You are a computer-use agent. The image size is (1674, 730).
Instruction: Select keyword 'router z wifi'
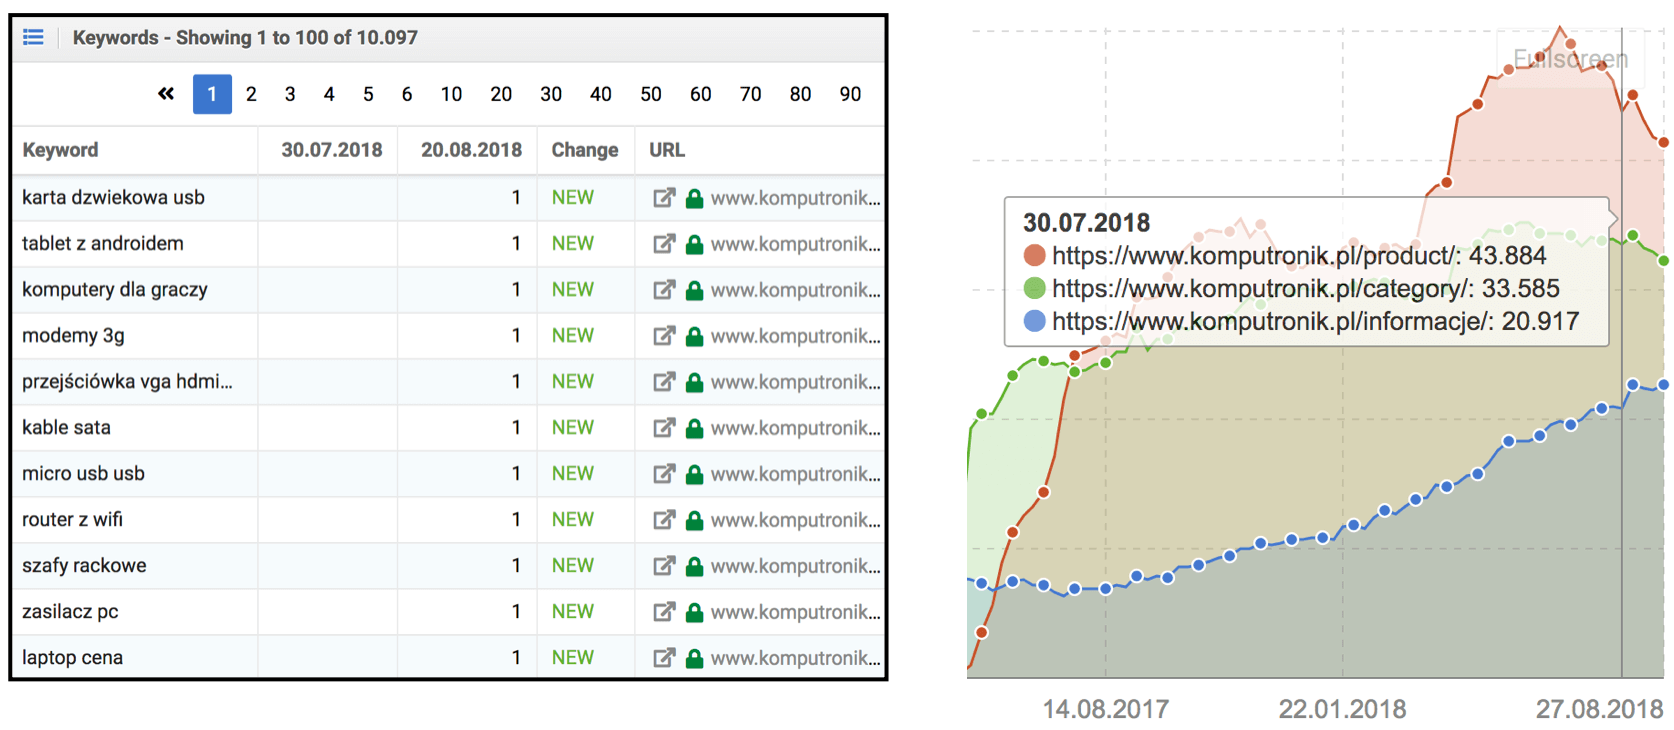(72, 520)
